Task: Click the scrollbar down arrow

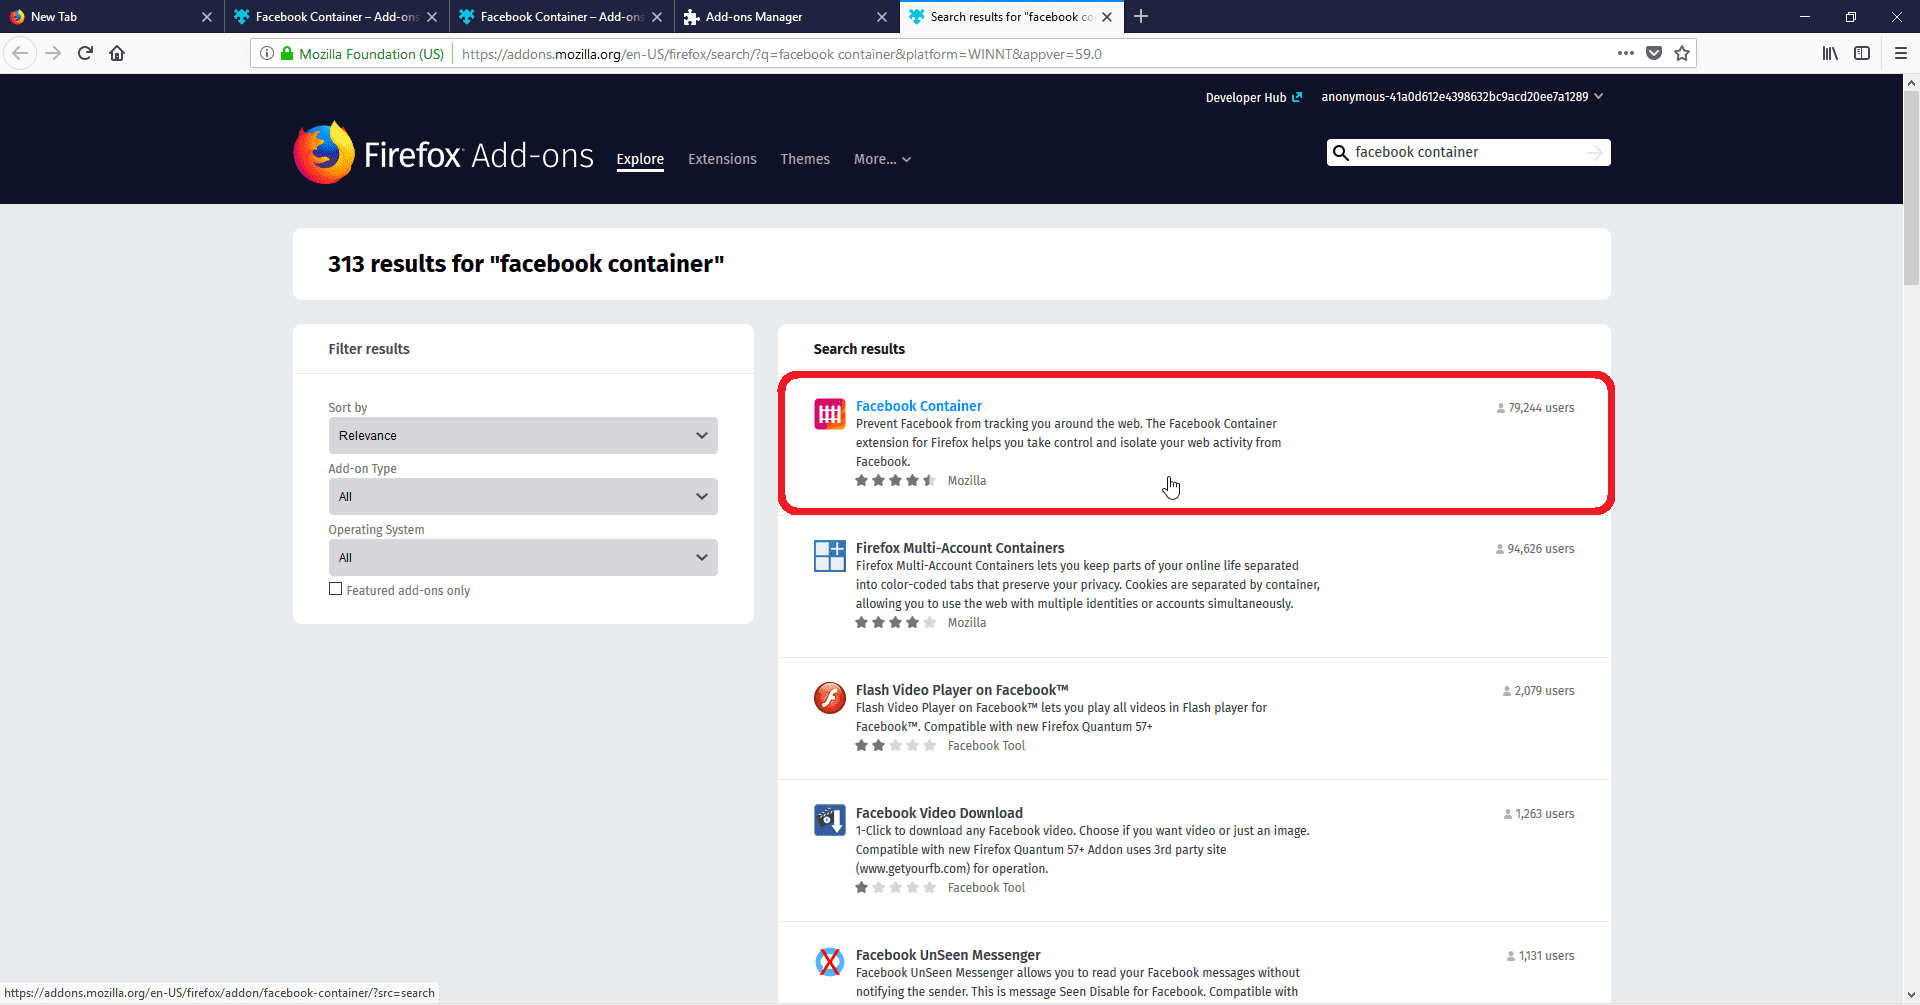Action: (x=1911, y=995)
